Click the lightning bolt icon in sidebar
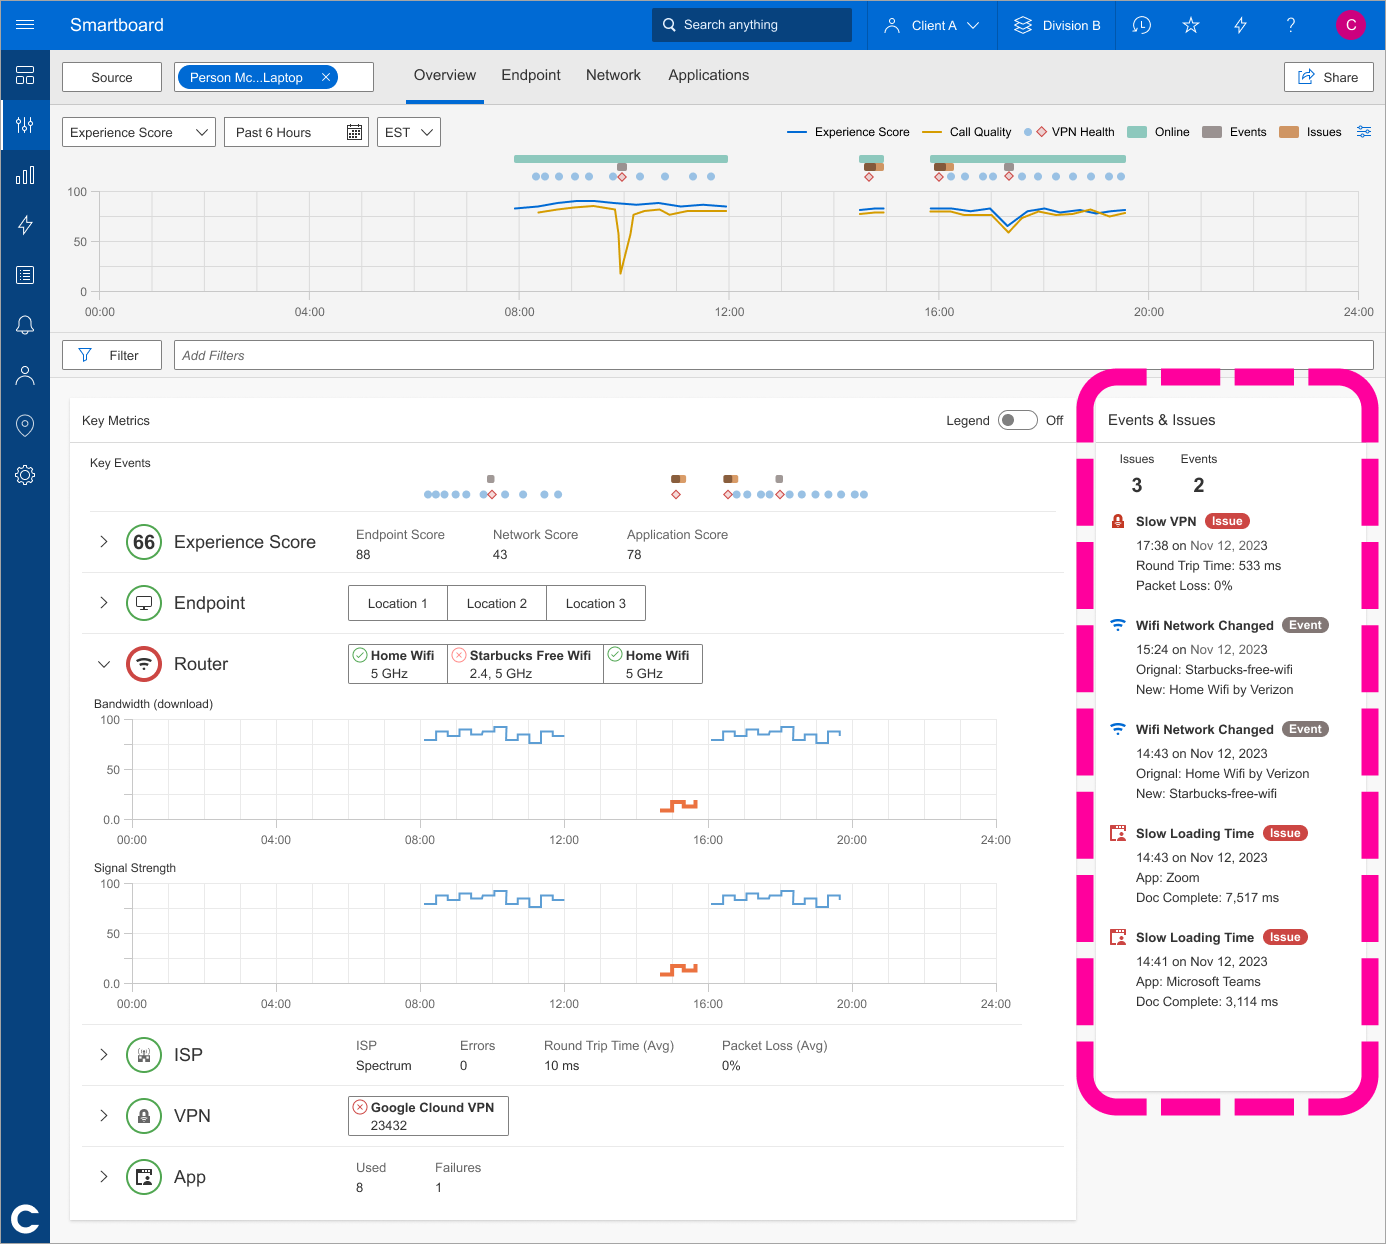 tap(25, 225)
